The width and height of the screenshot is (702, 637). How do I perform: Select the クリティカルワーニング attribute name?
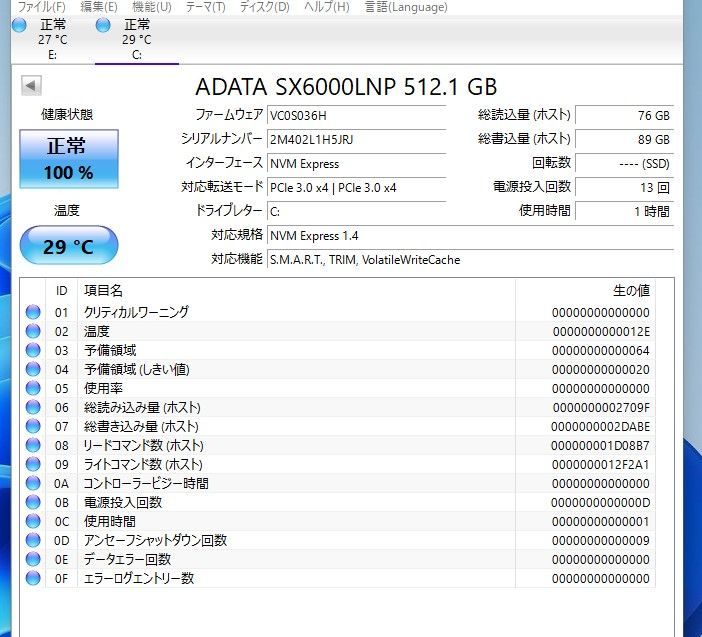tap(136, 312)
